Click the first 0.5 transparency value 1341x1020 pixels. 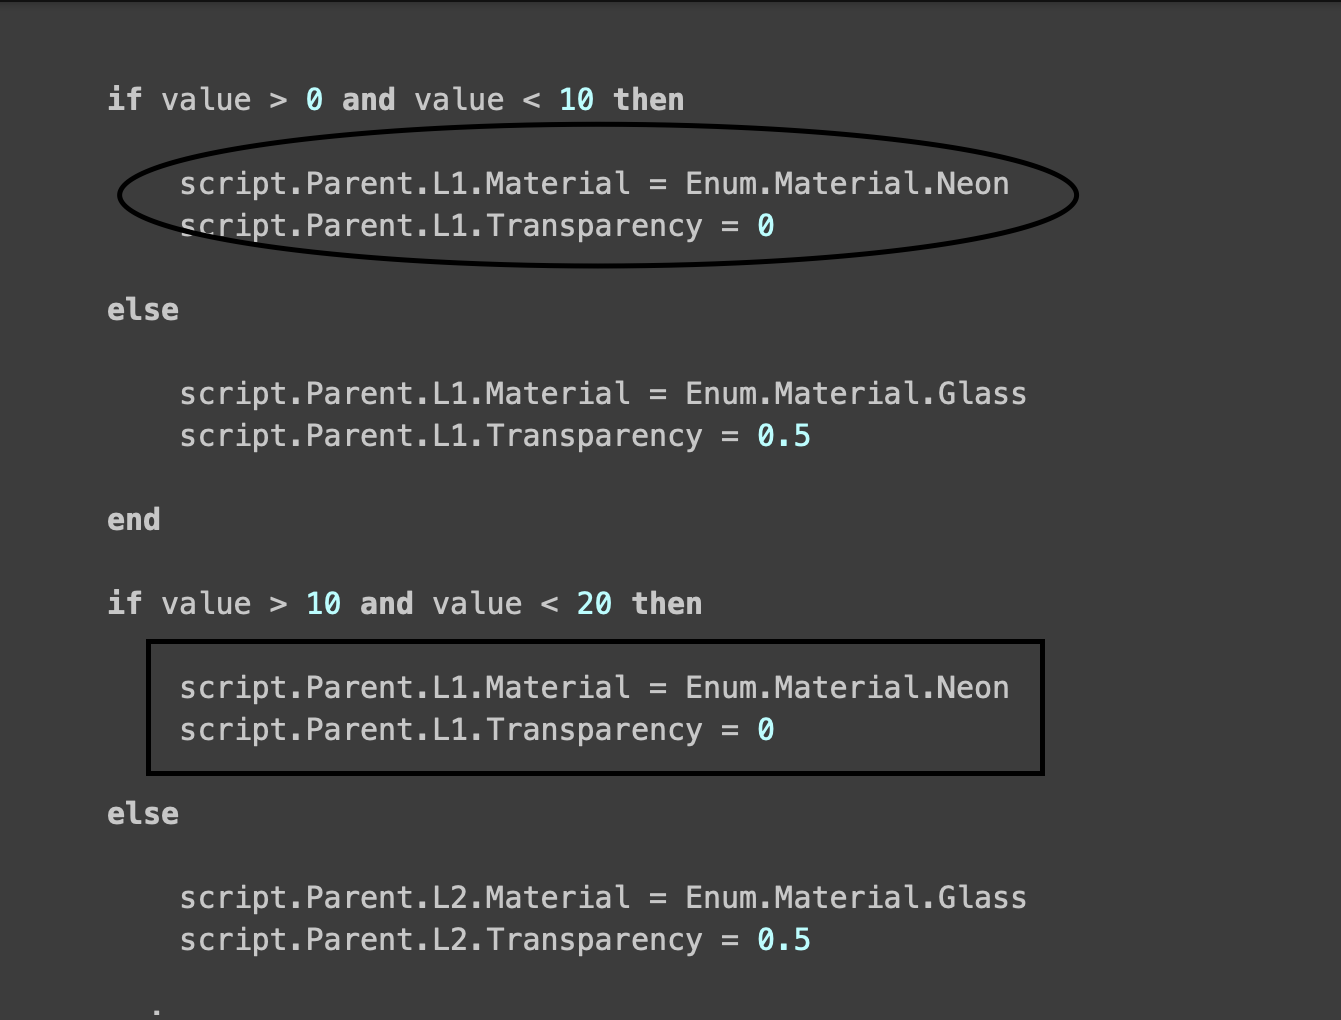click(784, 436)
